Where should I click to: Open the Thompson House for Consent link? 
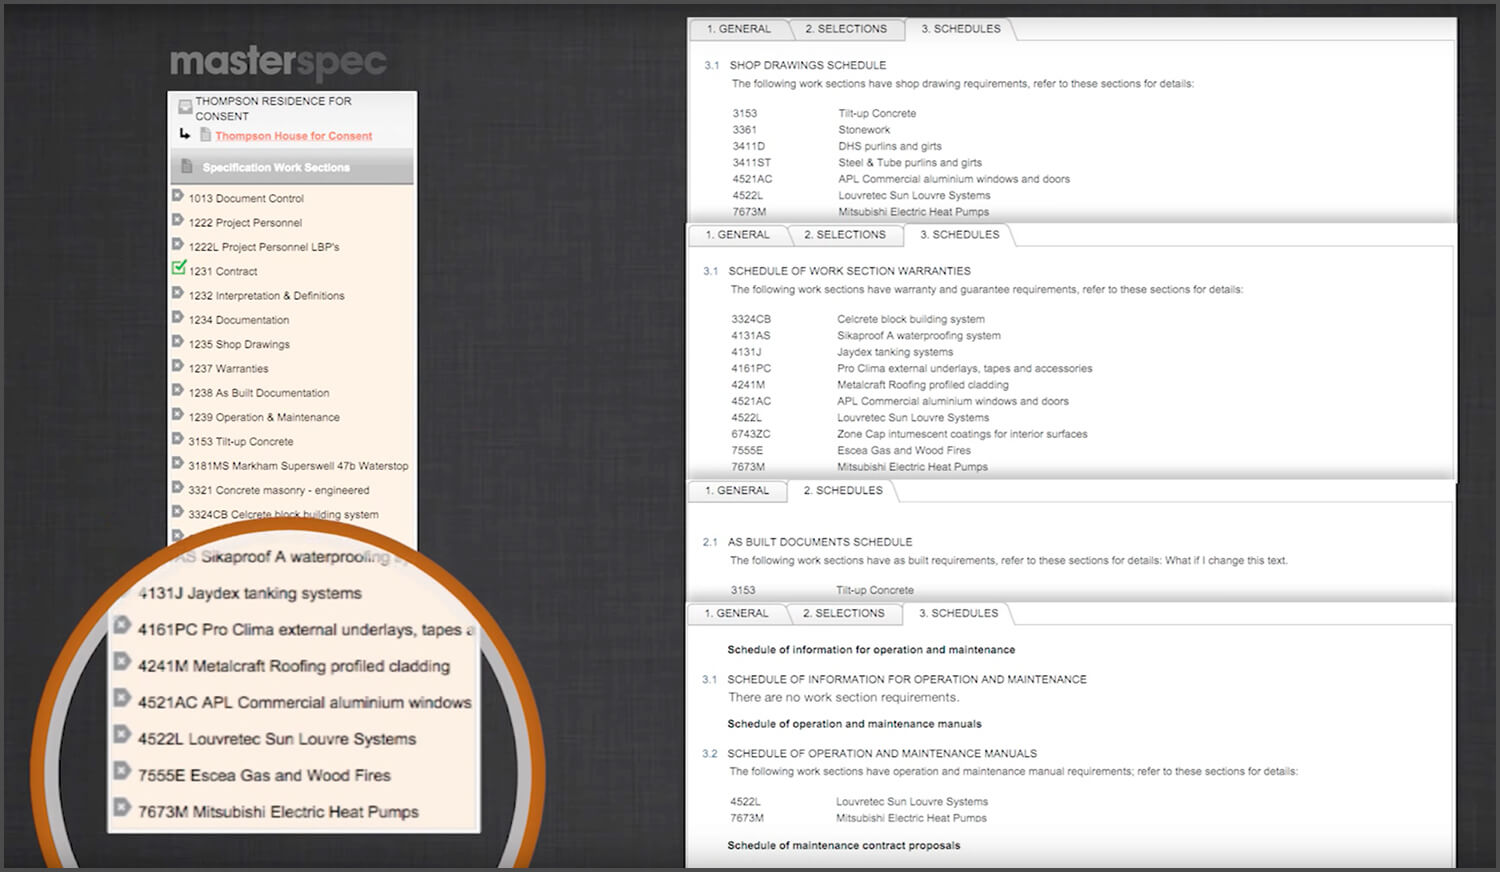coord(293,136)
